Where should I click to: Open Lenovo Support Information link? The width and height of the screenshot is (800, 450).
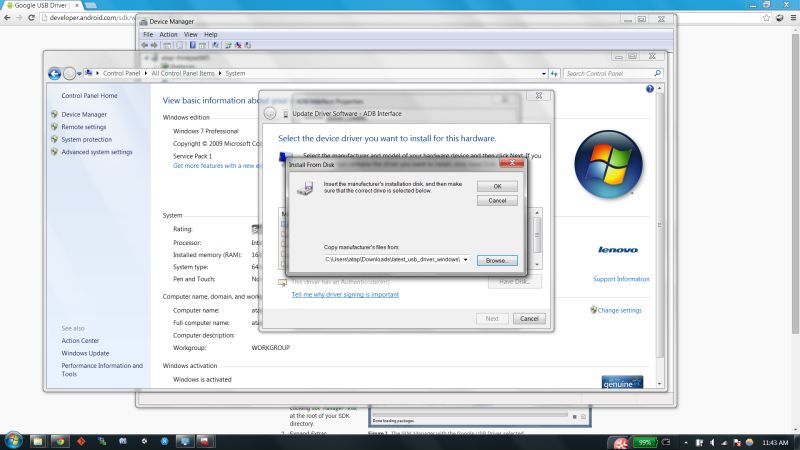621,279
